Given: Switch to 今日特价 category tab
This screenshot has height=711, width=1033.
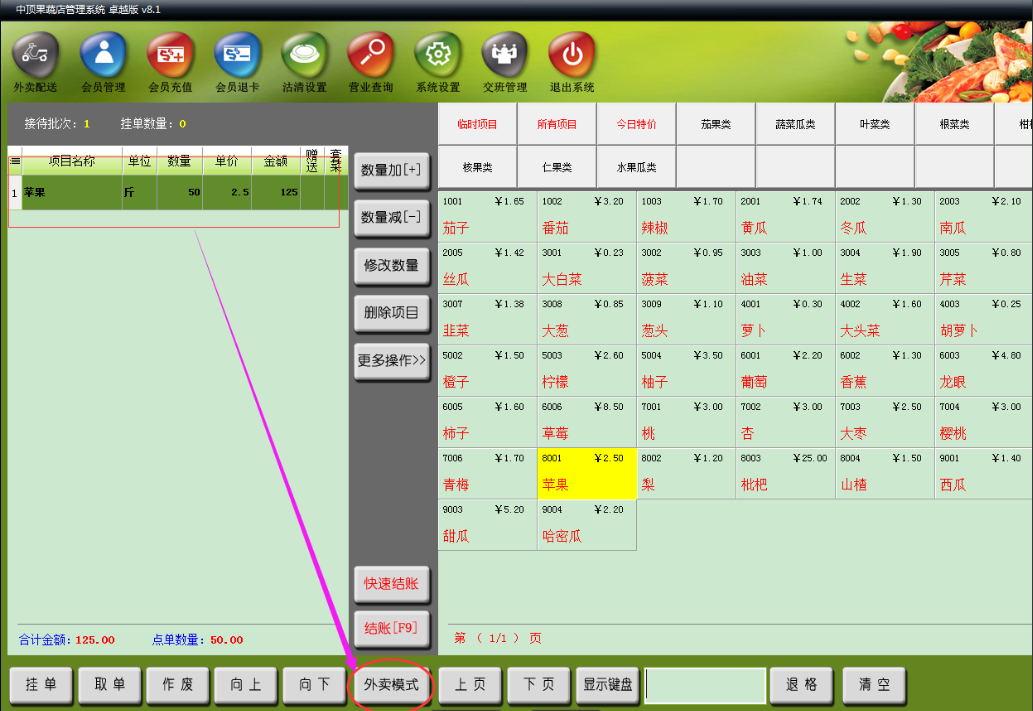Looking at the screenshot, I should (636, 124).
